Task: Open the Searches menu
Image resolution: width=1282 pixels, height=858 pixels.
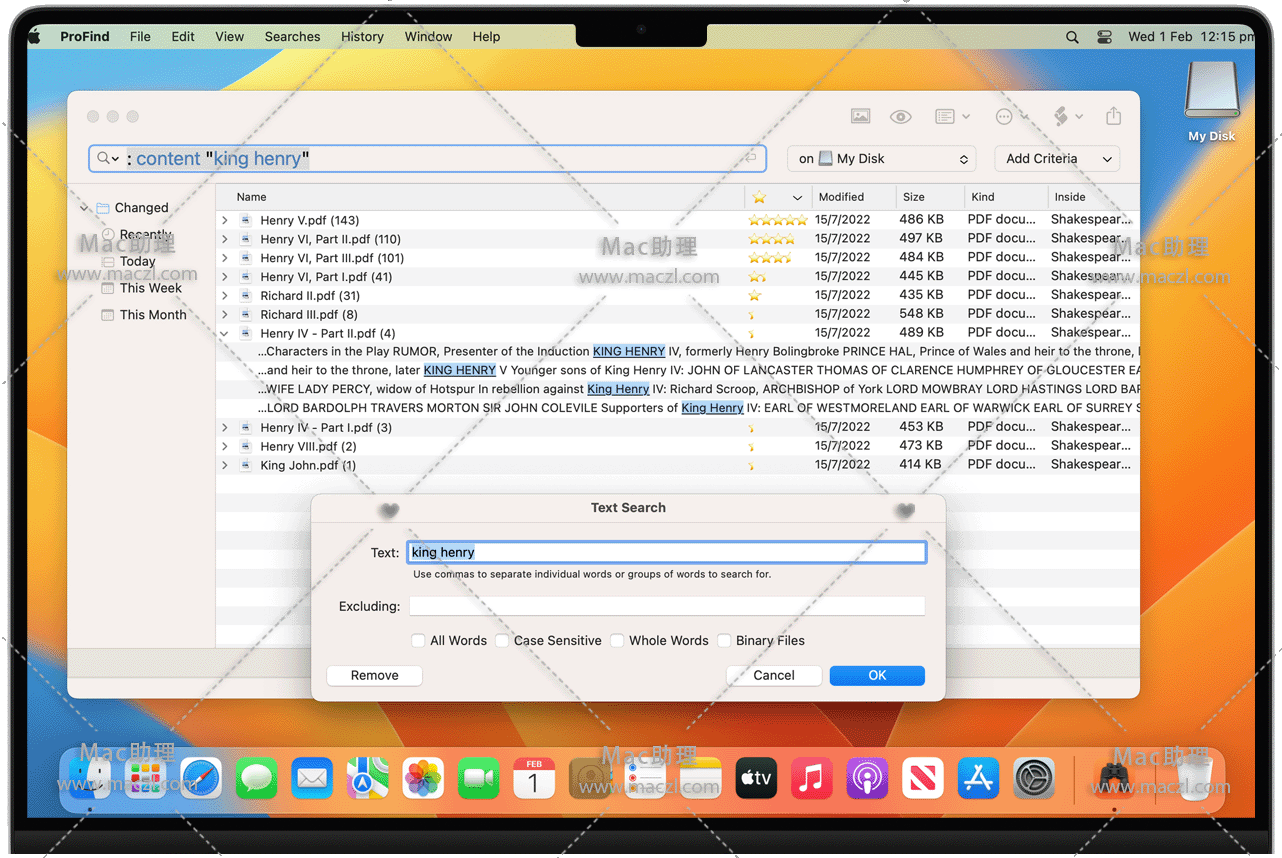Action: point(292,37)
